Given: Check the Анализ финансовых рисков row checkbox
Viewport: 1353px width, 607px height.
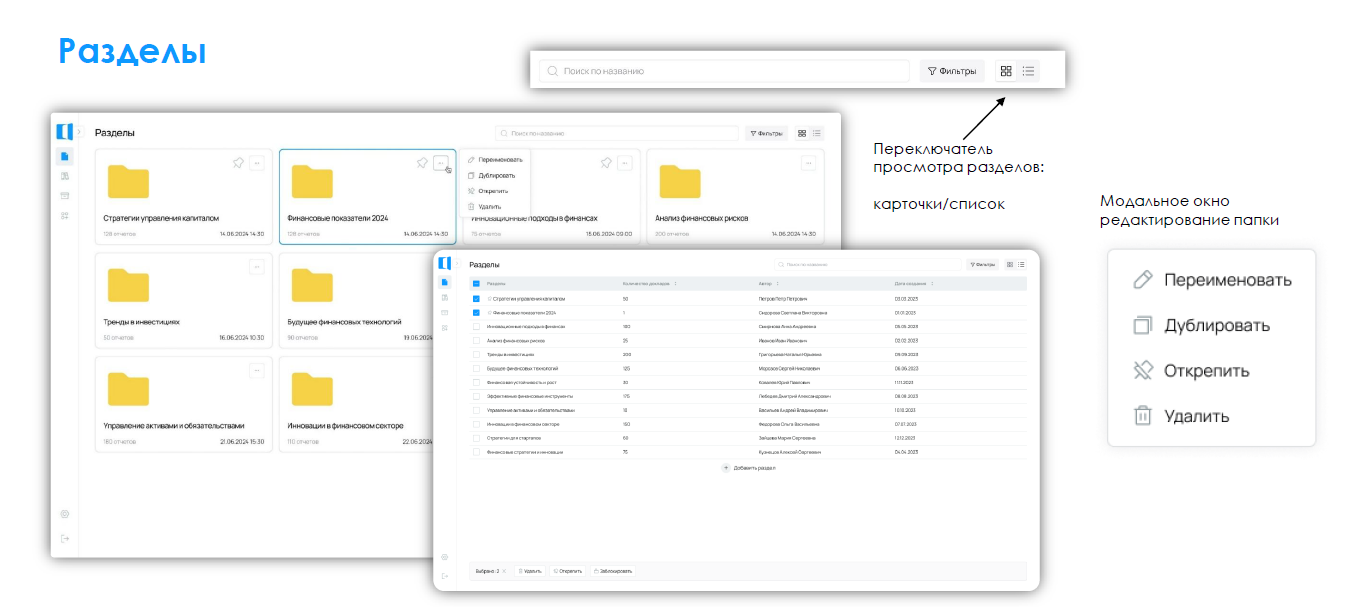Looking at the screenshot, I should [476, 340].
